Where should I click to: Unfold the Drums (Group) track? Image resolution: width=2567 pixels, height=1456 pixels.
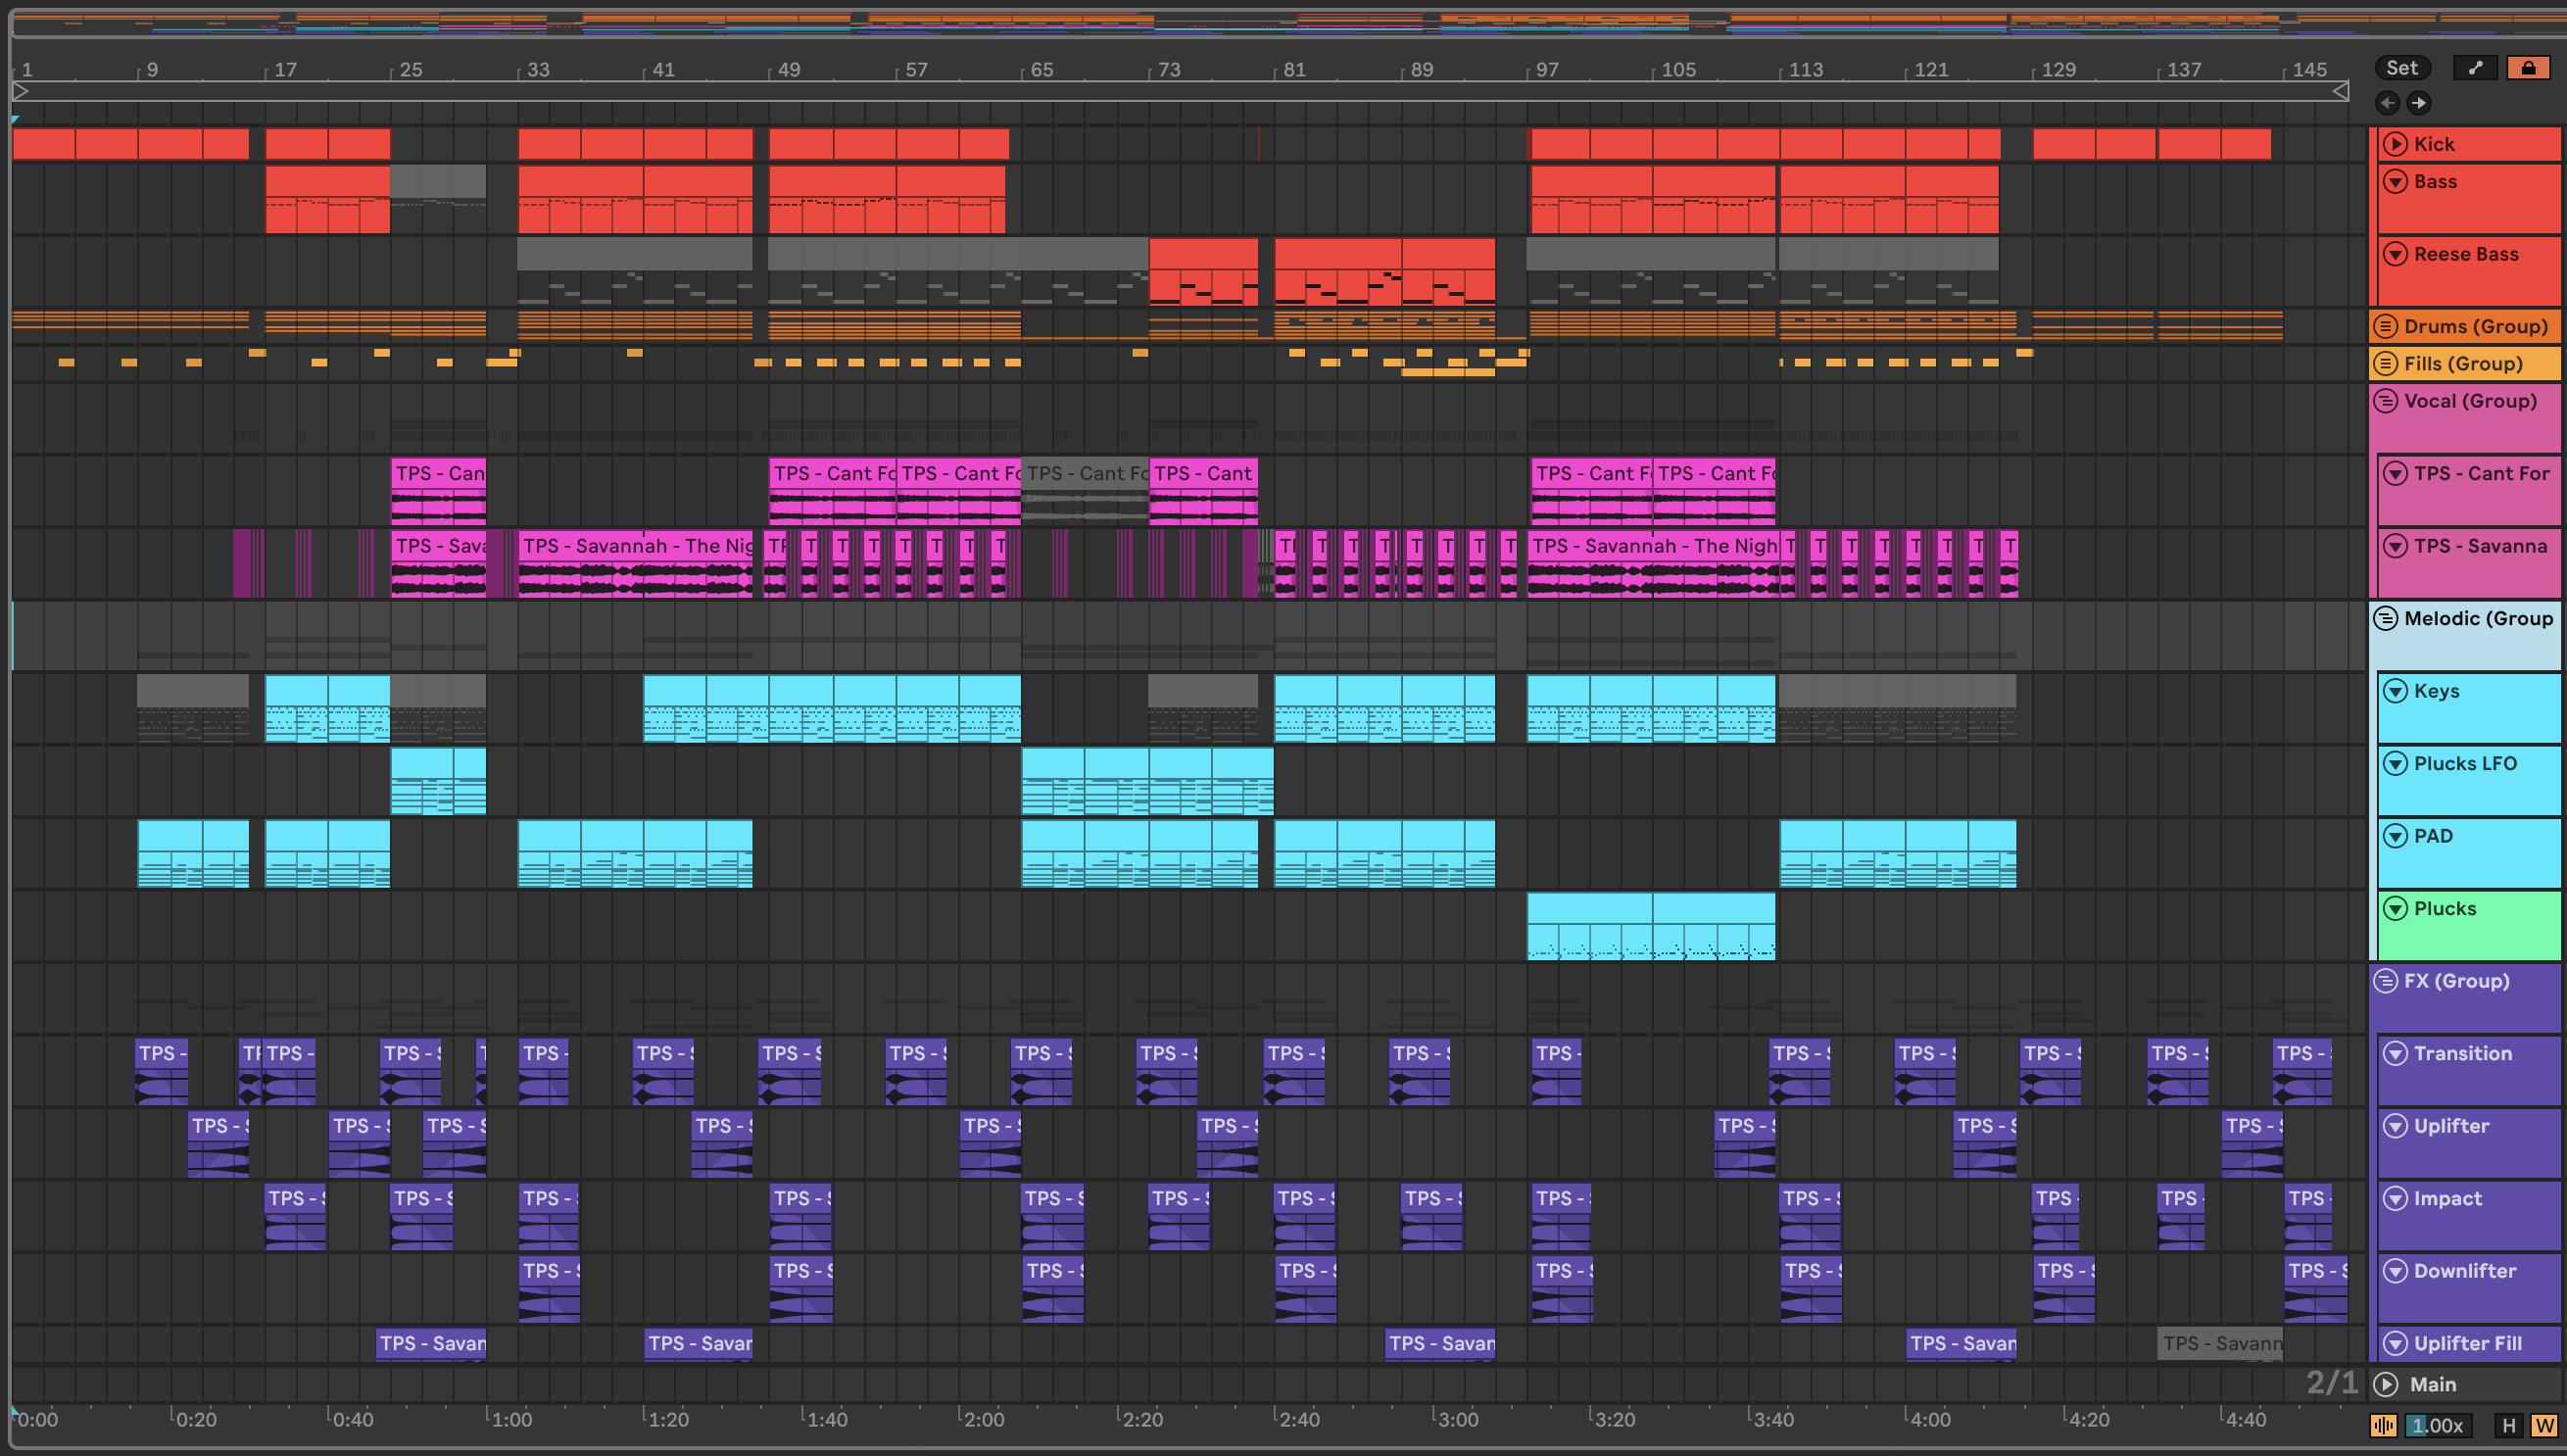coord(2386,326)
